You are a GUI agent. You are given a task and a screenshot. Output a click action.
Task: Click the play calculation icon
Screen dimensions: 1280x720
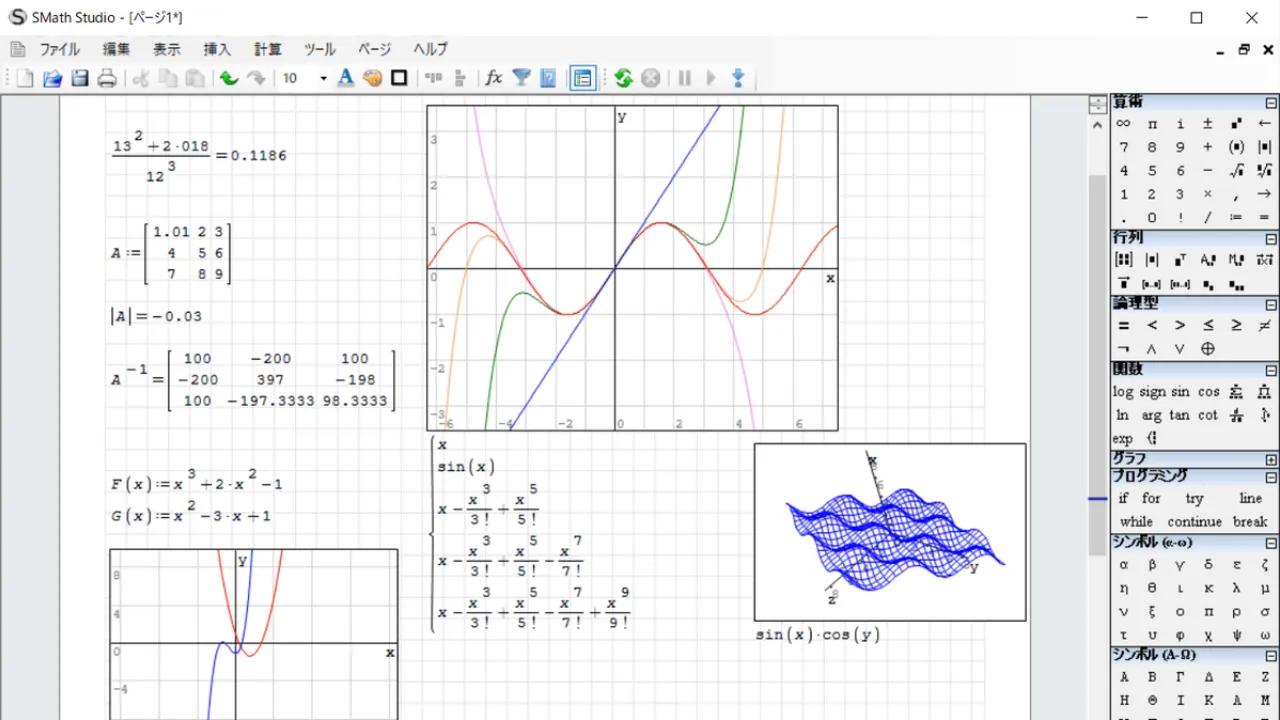coord(711,78)
